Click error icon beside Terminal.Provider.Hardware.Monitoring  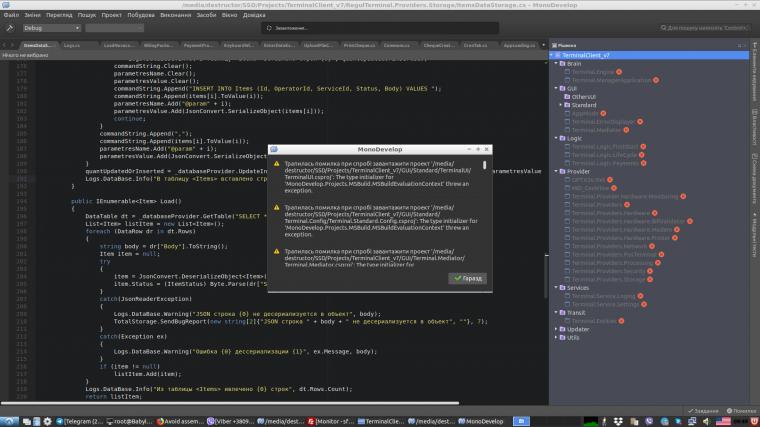683,196
